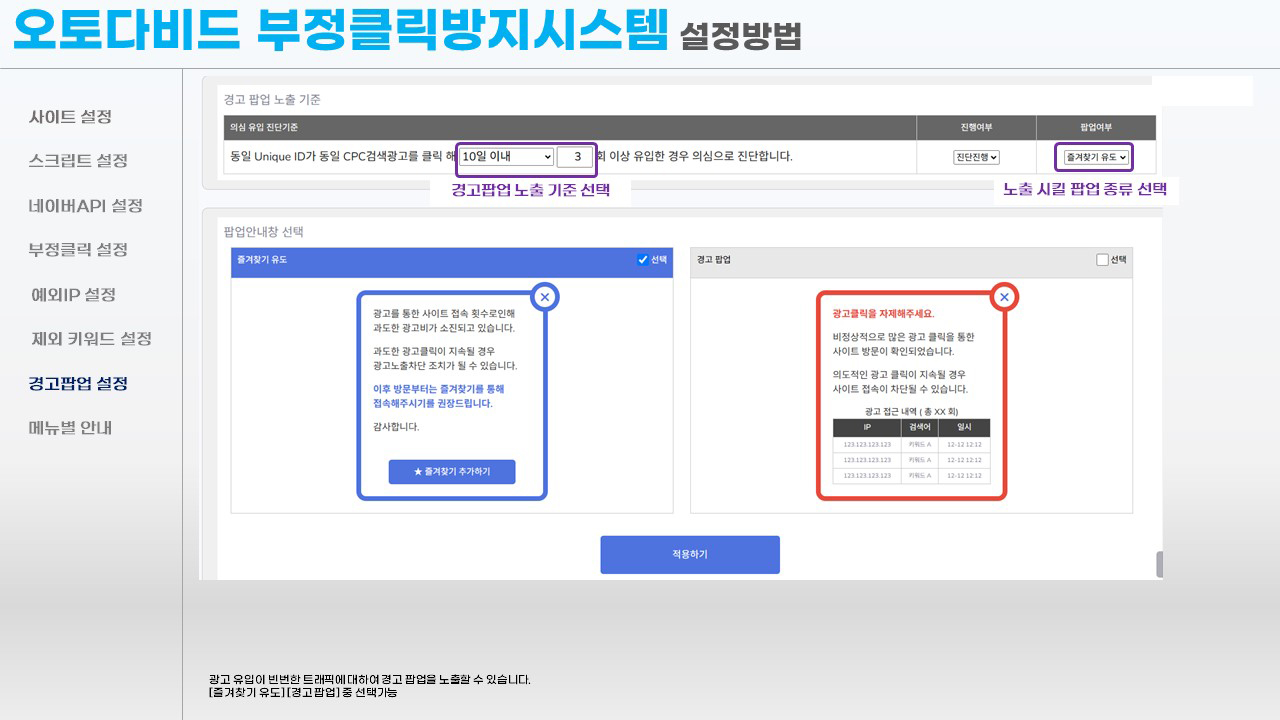Open 제외 키워드 설정 menu

click(91, 339)
